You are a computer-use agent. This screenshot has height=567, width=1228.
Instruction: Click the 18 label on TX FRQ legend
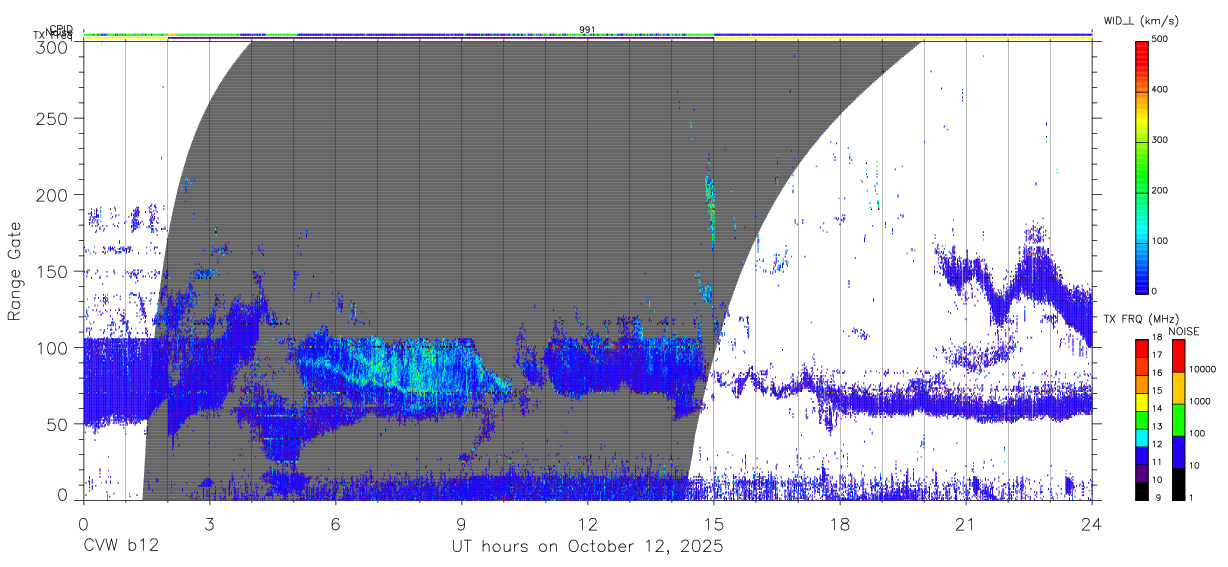(1156, 338)
